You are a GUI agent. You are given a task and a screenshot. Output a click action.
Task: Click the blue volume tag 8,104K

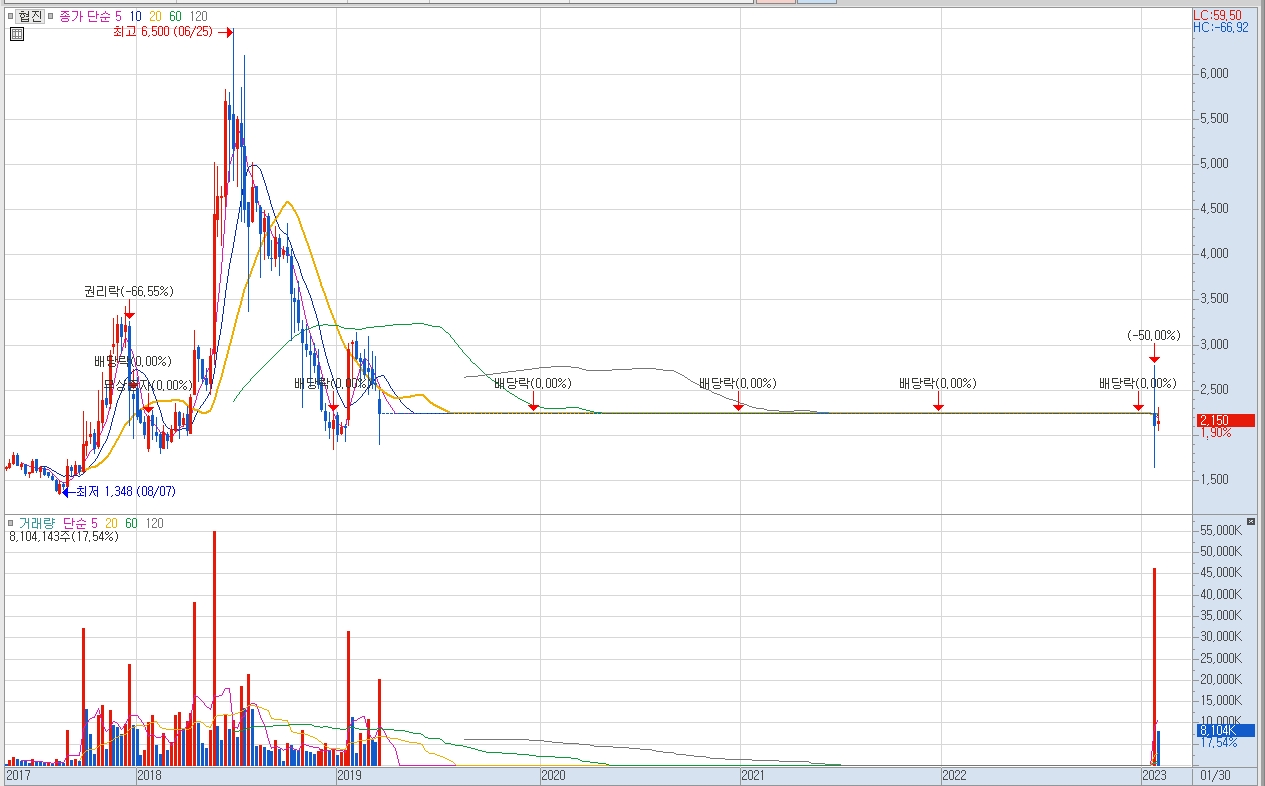(1225, 730)
